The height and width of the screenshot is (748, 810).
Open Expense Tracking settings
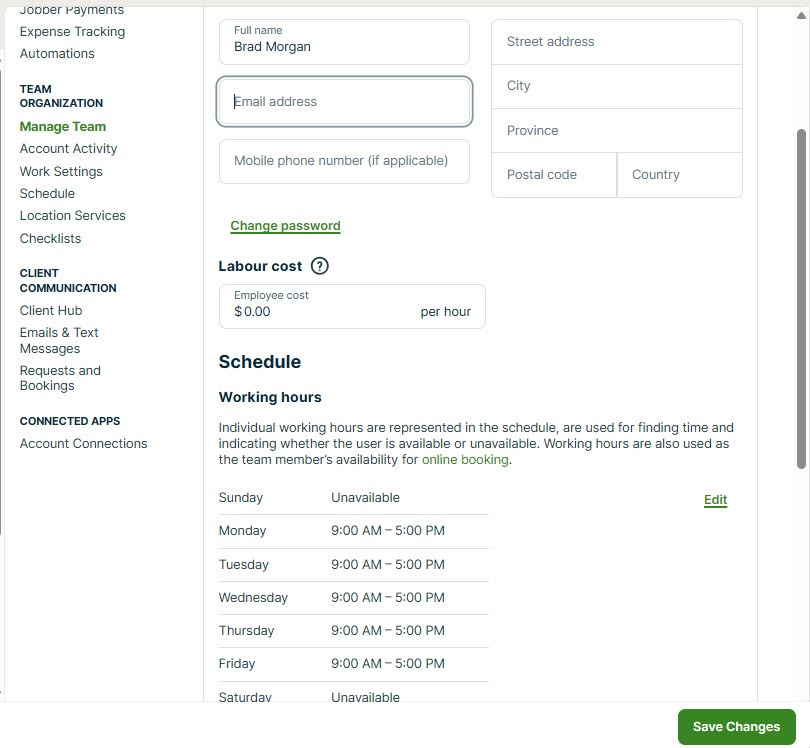pos(72,32)
